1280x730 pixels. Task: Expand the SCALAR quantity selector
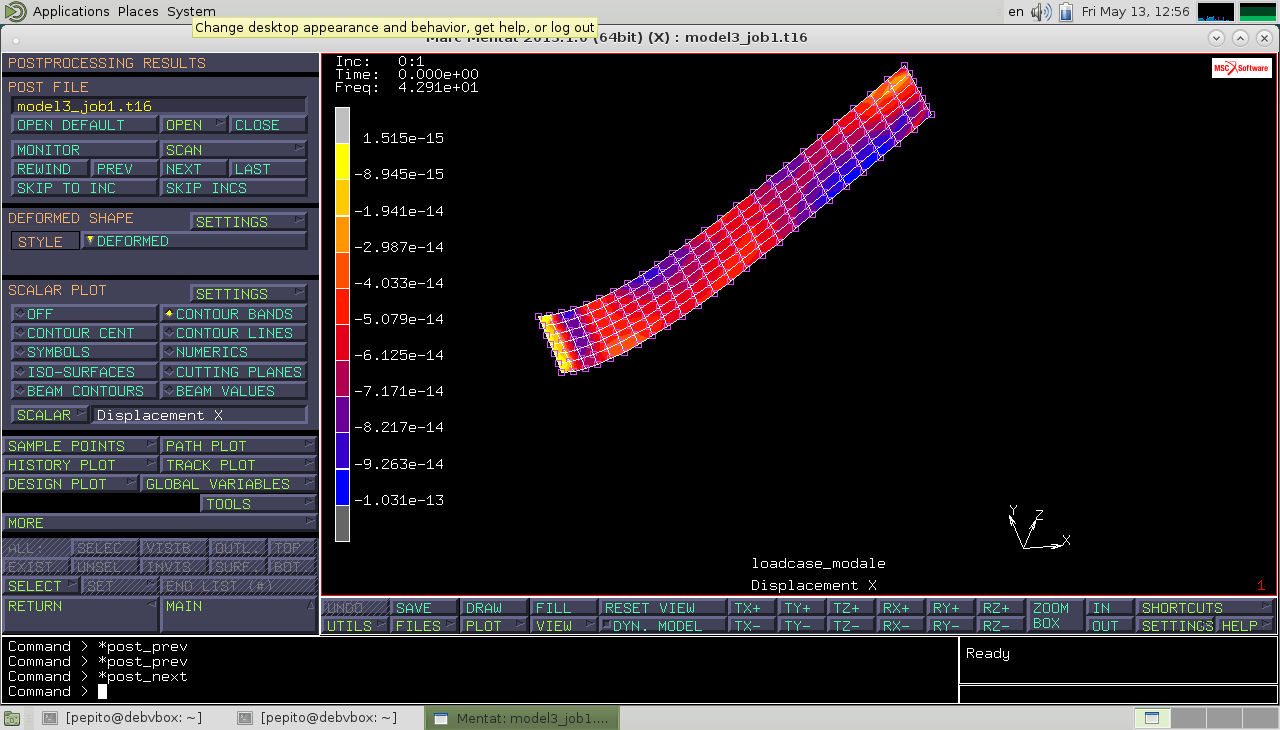pyautogui.click(x=50, y=415)
